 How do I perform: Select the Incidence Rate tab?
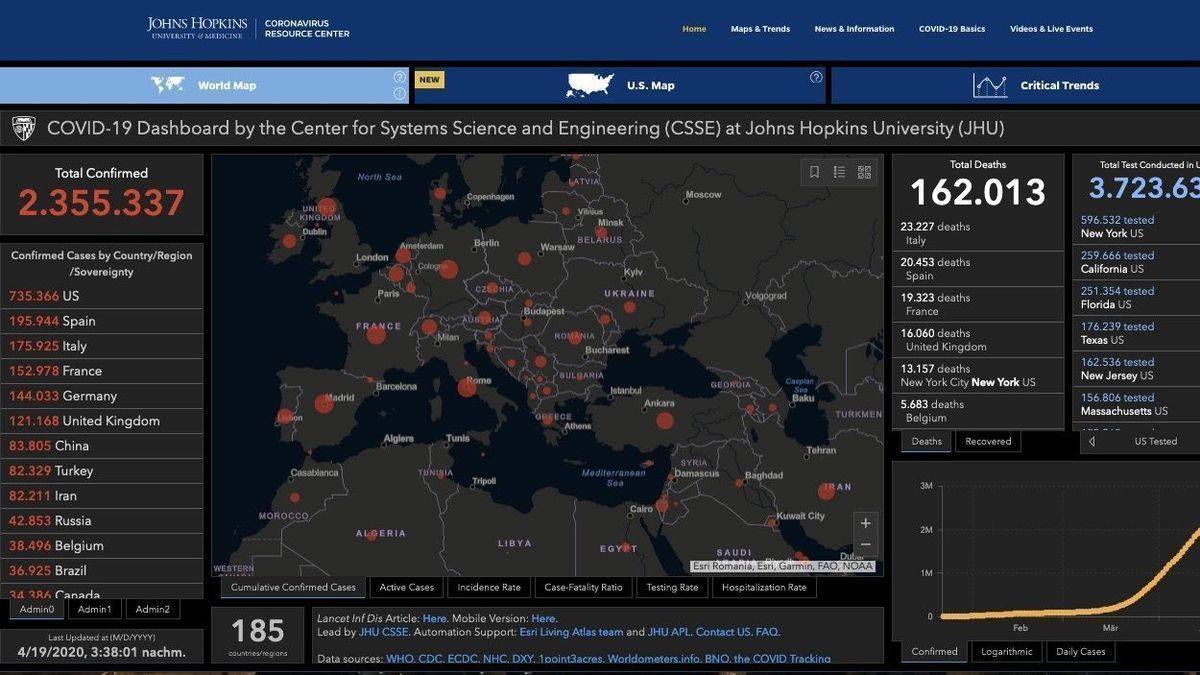coord(489,587)
